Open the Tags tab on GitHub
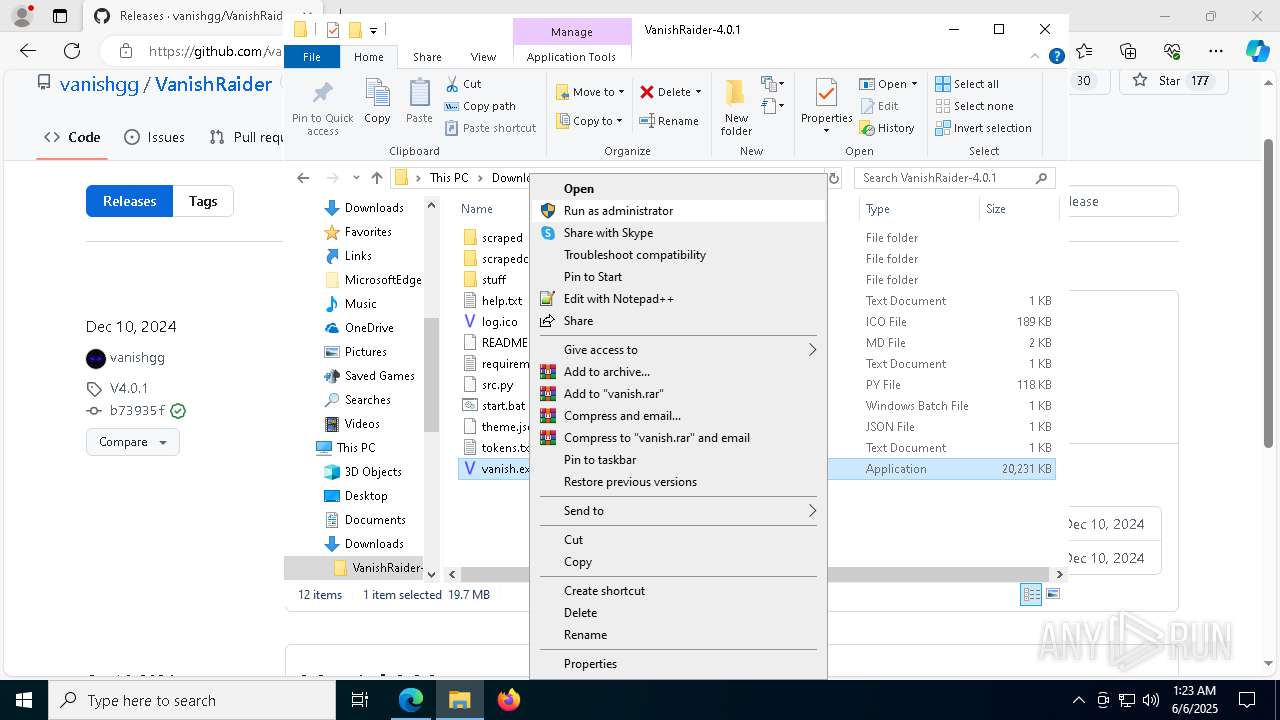The width and height of the screenshot is (1280, 720). (203, 201)
